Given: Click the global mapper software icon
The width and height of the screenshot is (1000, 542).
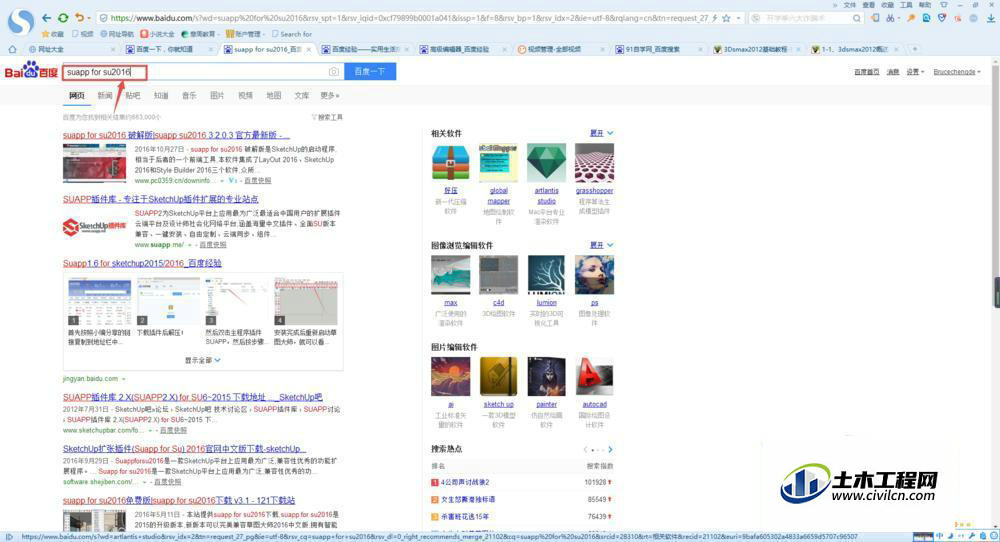Looking at the screenshot, I should point(498,163).
